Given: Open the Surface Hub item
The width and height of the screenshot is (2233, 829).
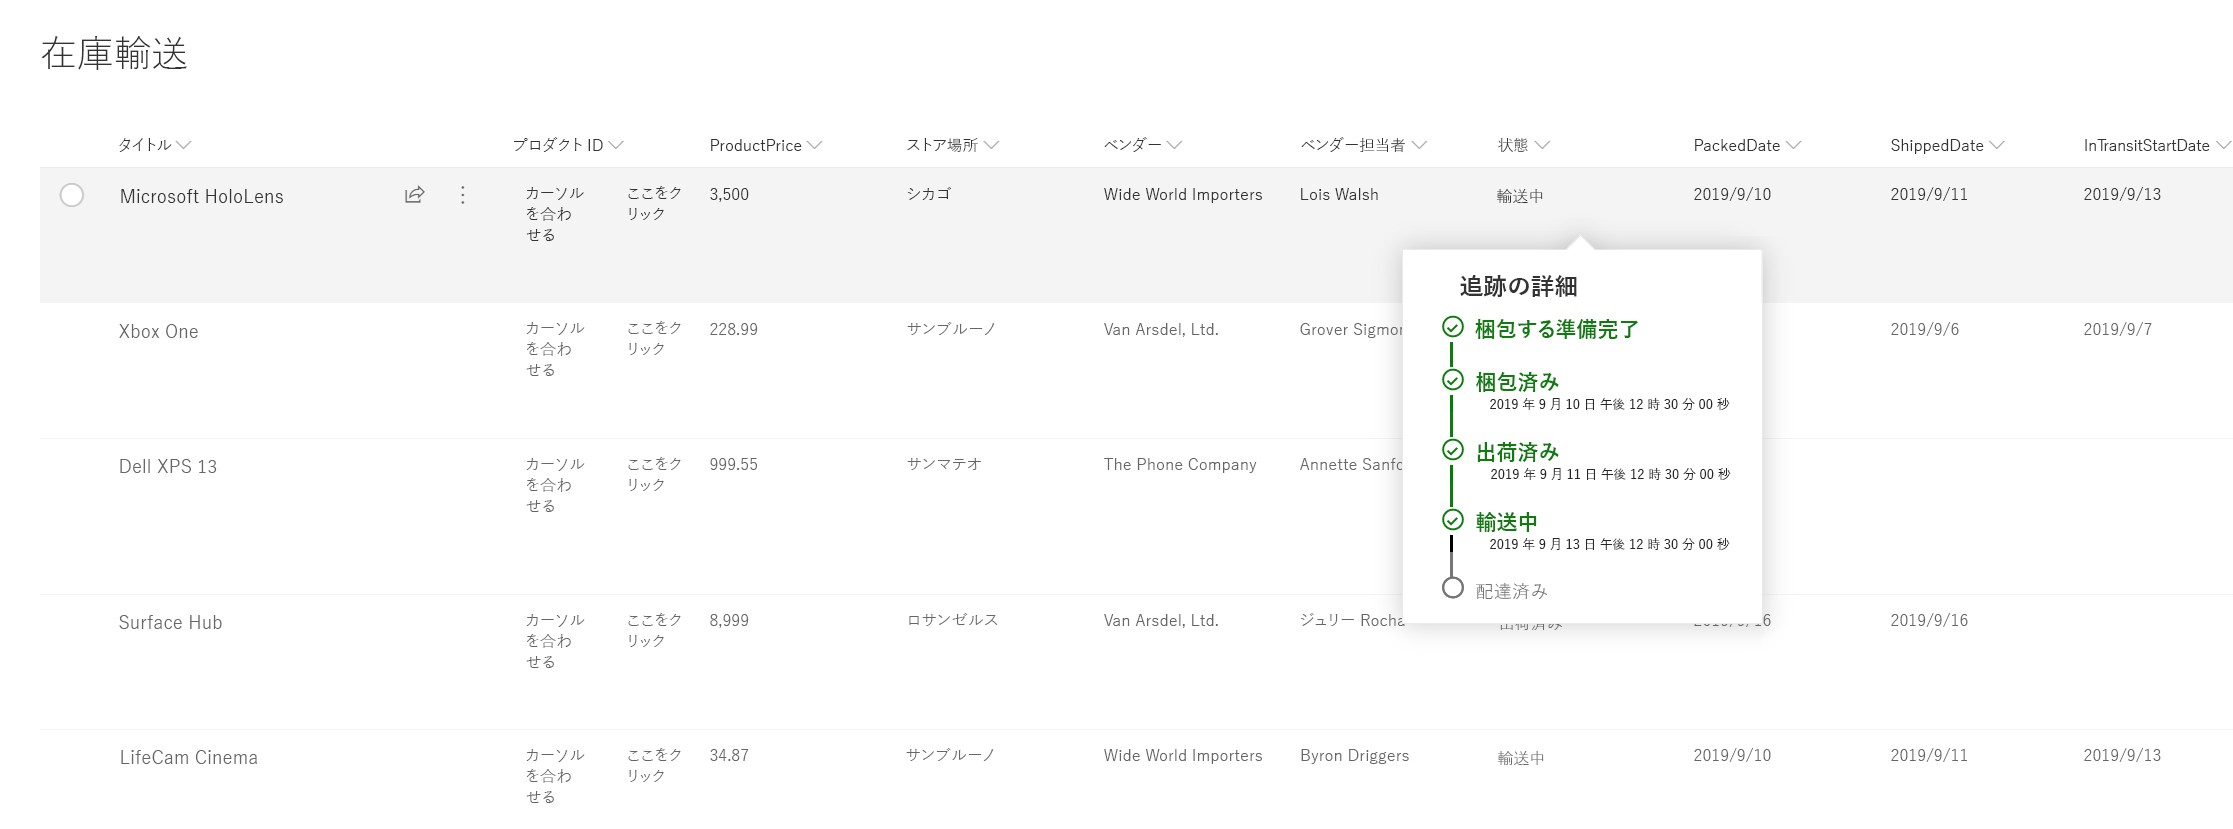Looking at the screenshot, I should click(x=171, y=622).
